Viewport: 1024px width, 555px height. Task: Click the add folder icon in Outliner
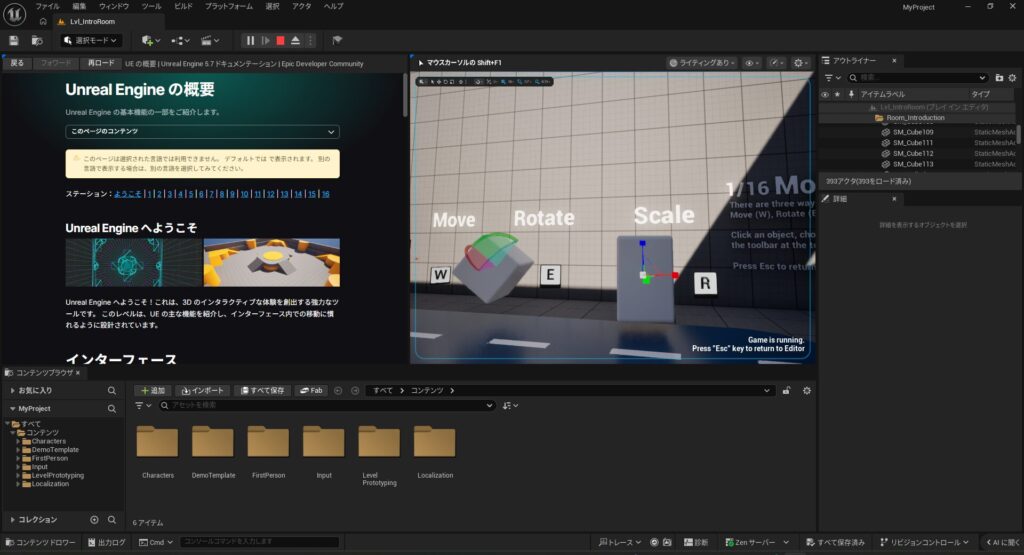tap(998, 77)
